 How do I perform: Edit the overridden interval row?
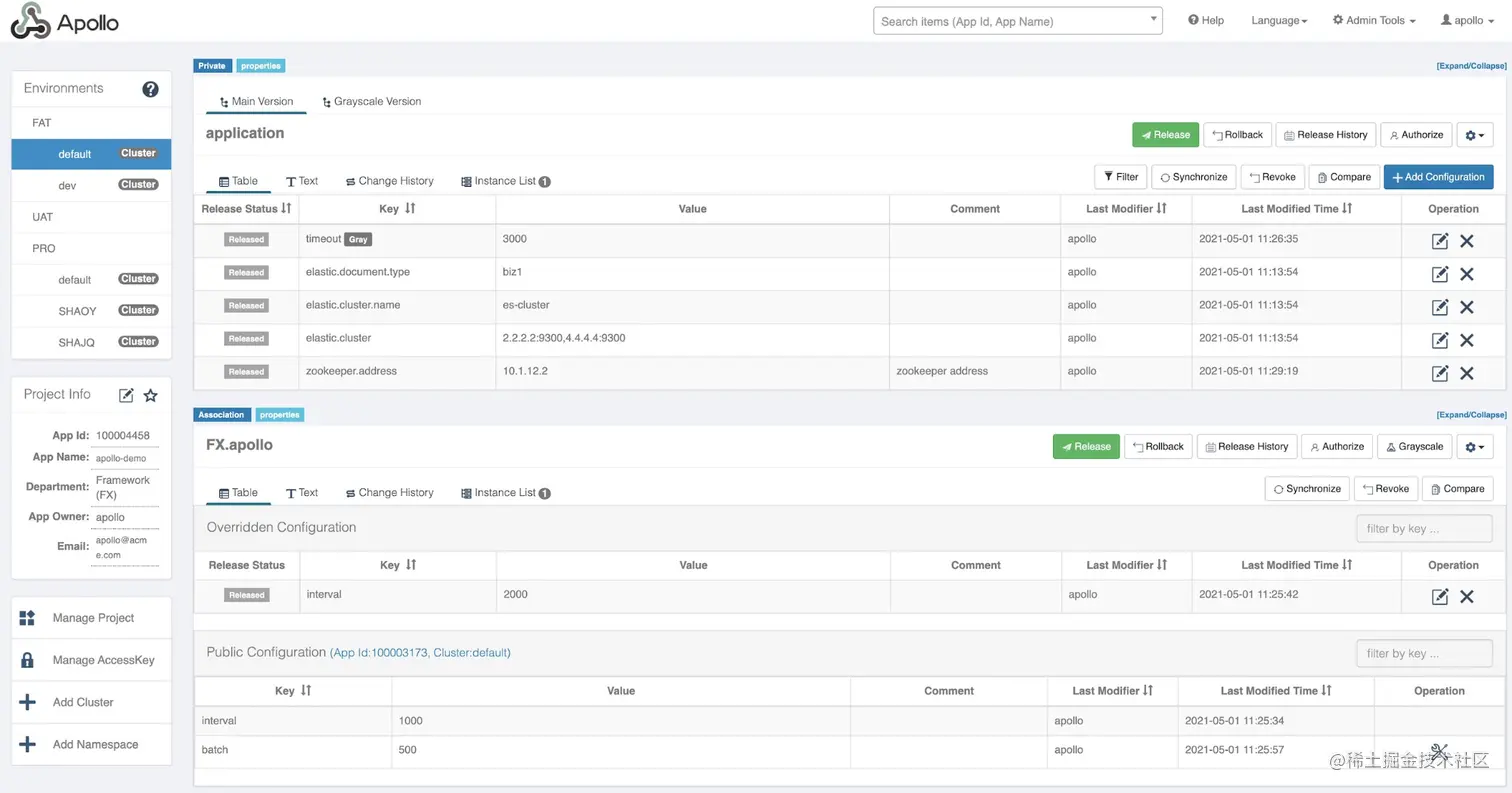[x=1440, y=596]
